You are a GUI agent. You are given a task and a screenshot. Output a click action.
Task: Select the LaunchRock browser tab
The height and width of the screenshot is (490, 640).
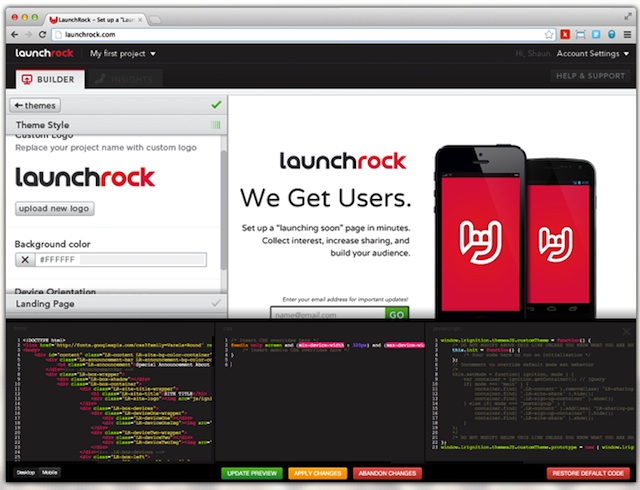pos(96,19)
